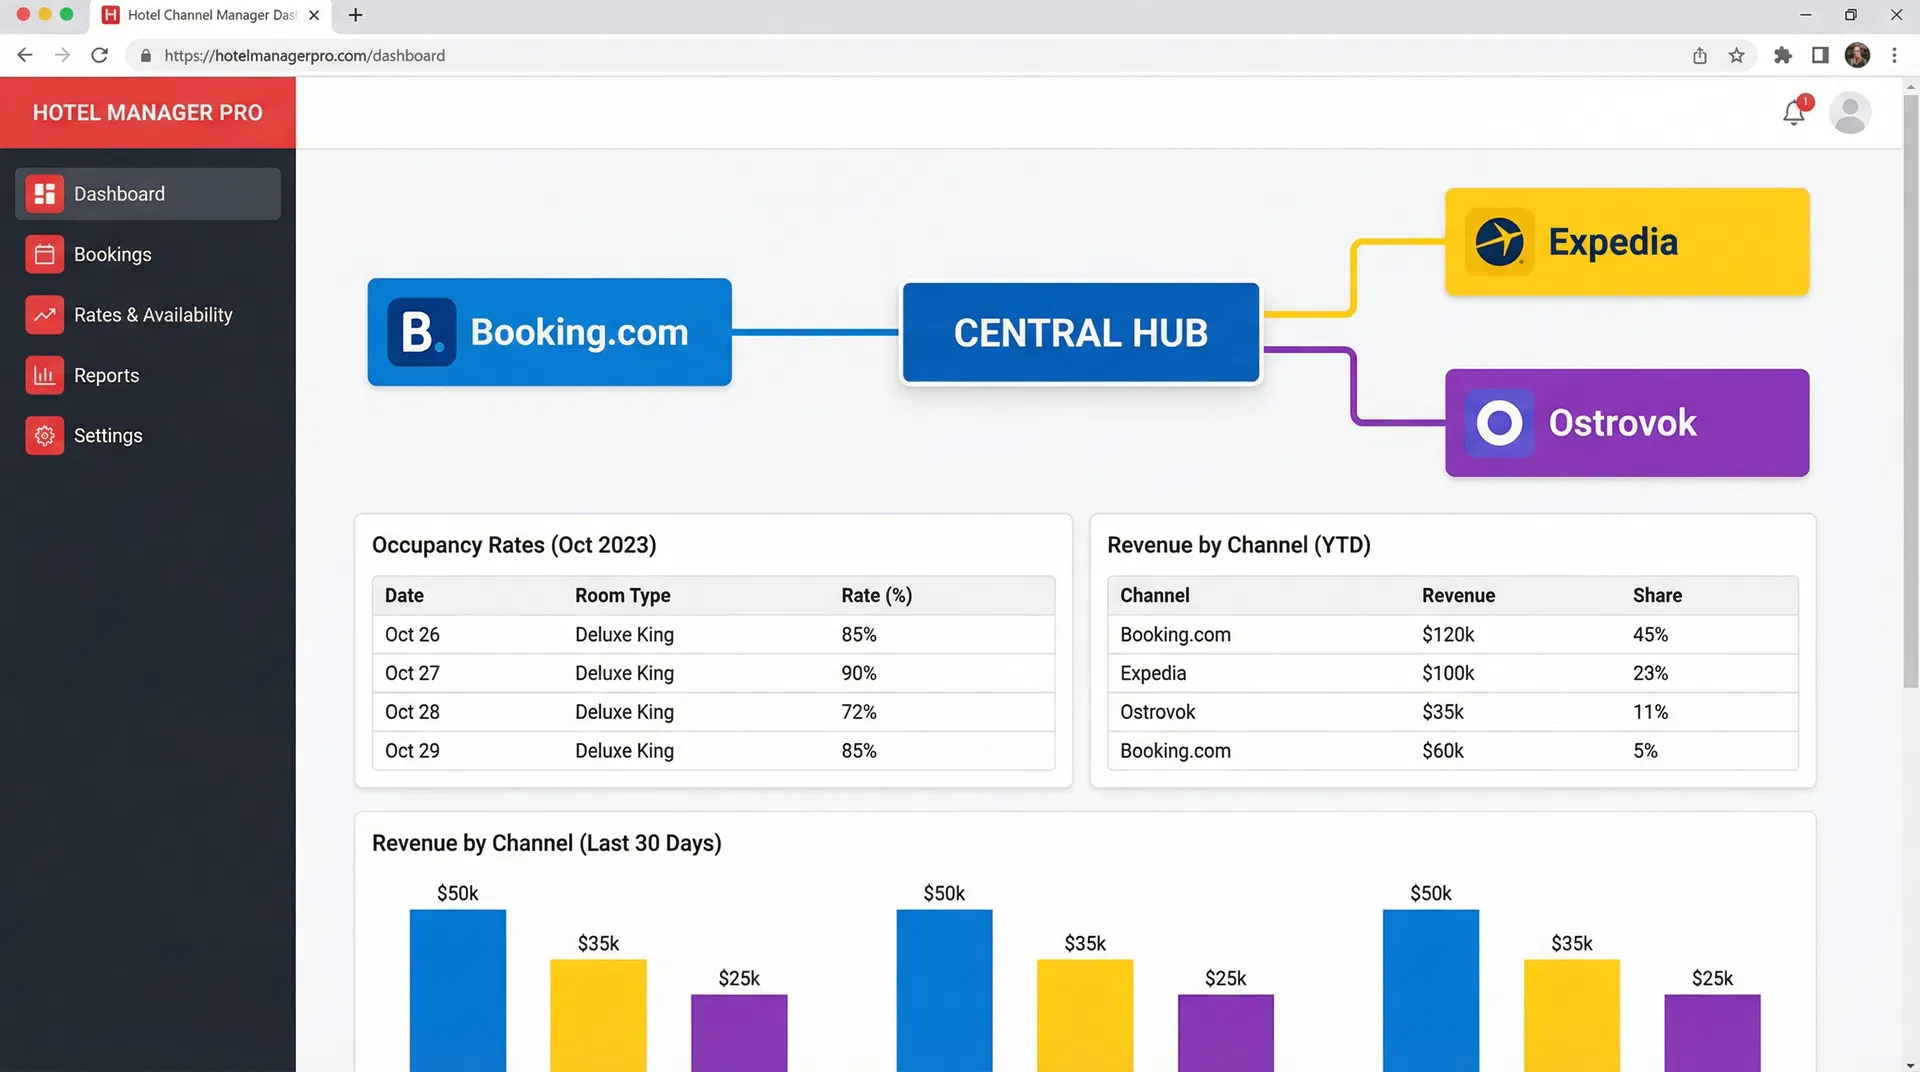Click the $60k revenue value
The height and width of the screenshot is (1072, 1920).
click(x=1443, y=751)
